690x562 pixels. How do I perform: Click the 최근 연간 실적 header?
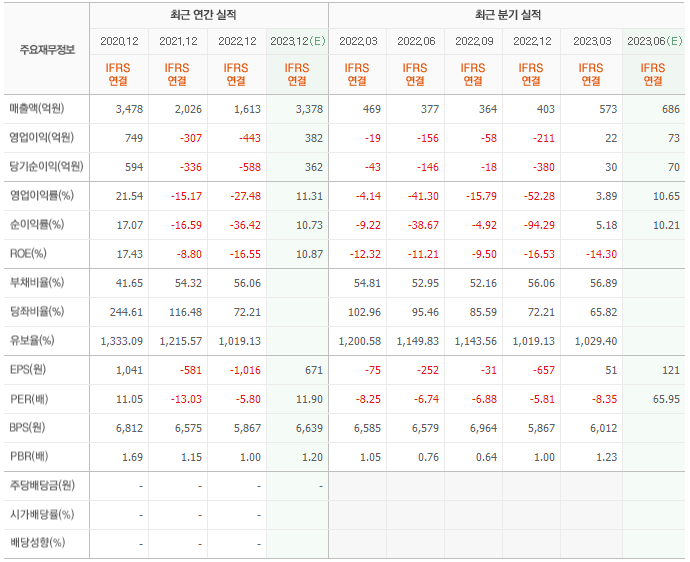point(203,15)
